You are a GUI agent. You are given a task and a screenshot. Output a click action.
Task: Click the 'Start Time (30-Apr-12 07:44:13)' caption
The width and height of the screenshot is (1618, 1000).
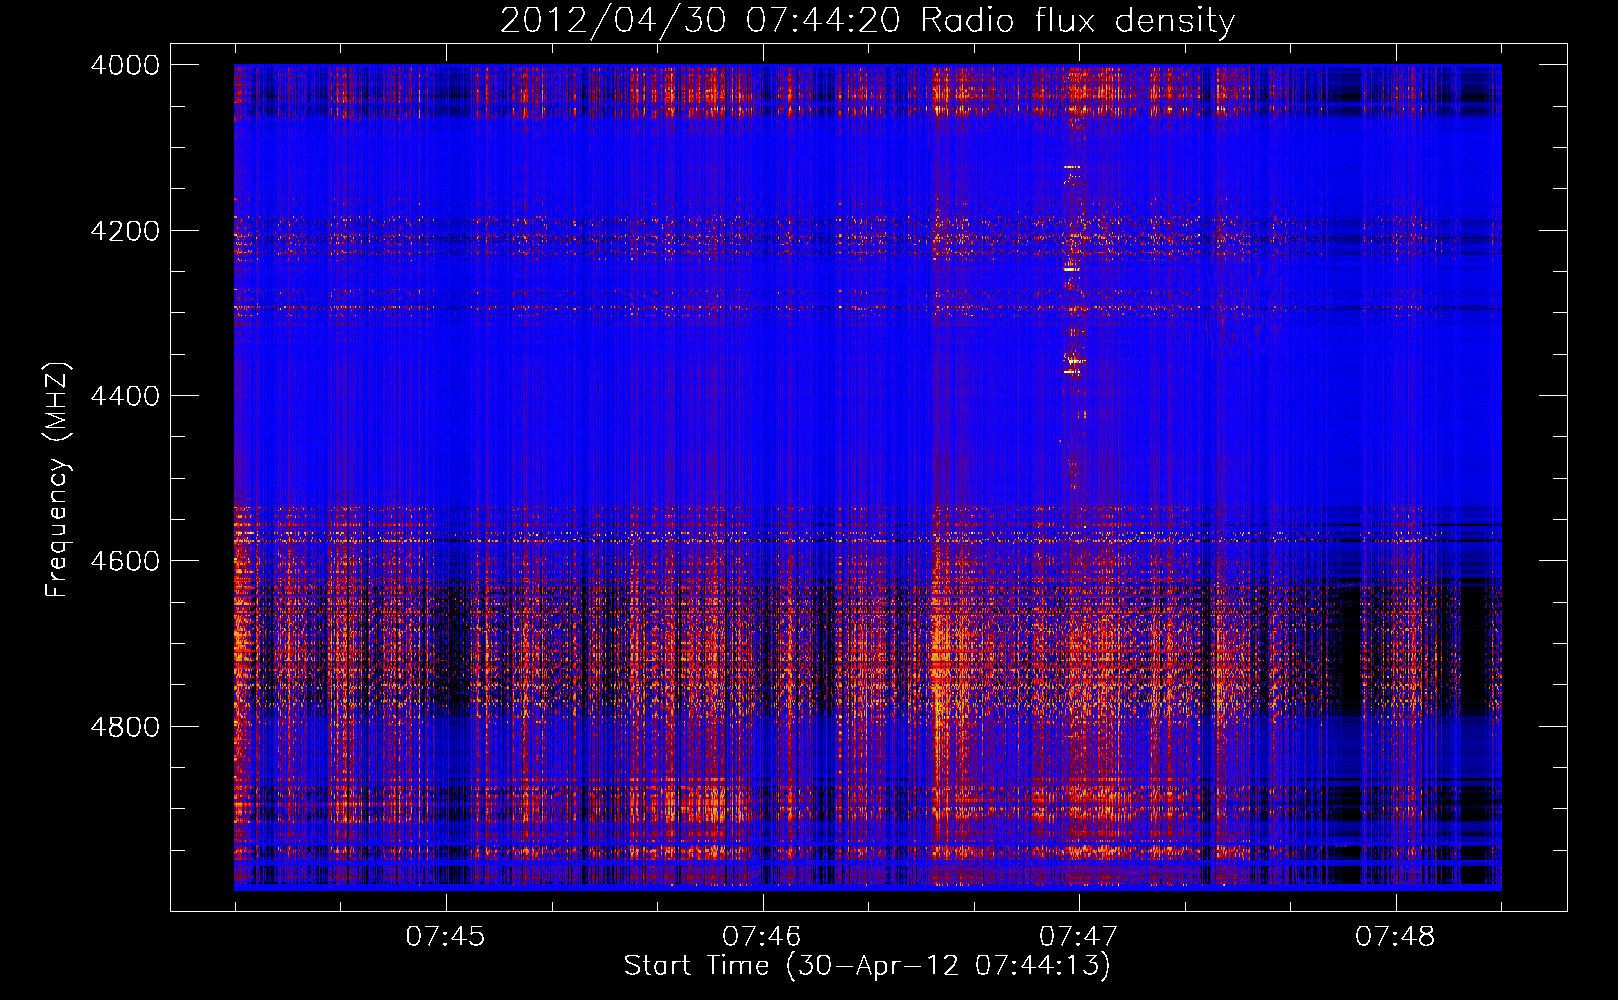click(x=867, y=966)
